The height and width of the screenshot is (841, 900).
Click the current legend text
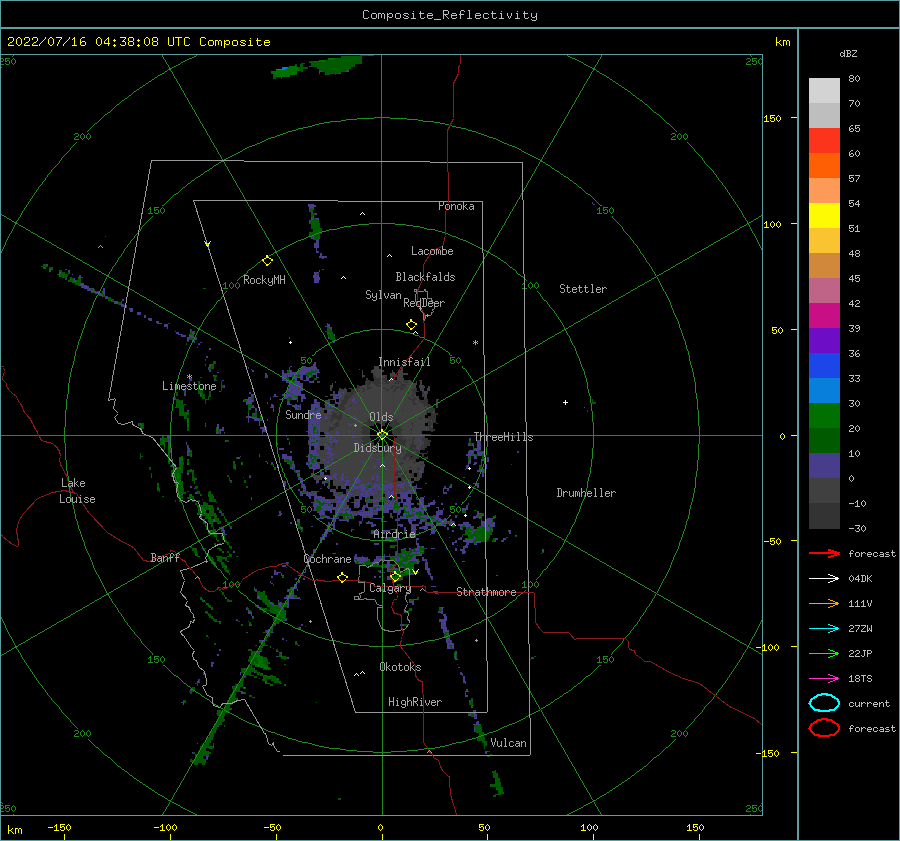click(869, 703)
